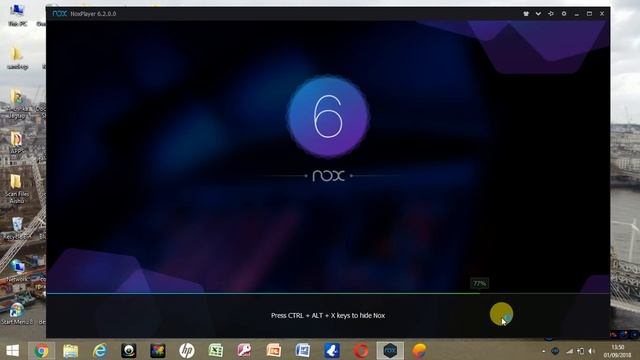Click the 77% loading percentage label
This screenshot has width=640, height=360.
point(480,283)
